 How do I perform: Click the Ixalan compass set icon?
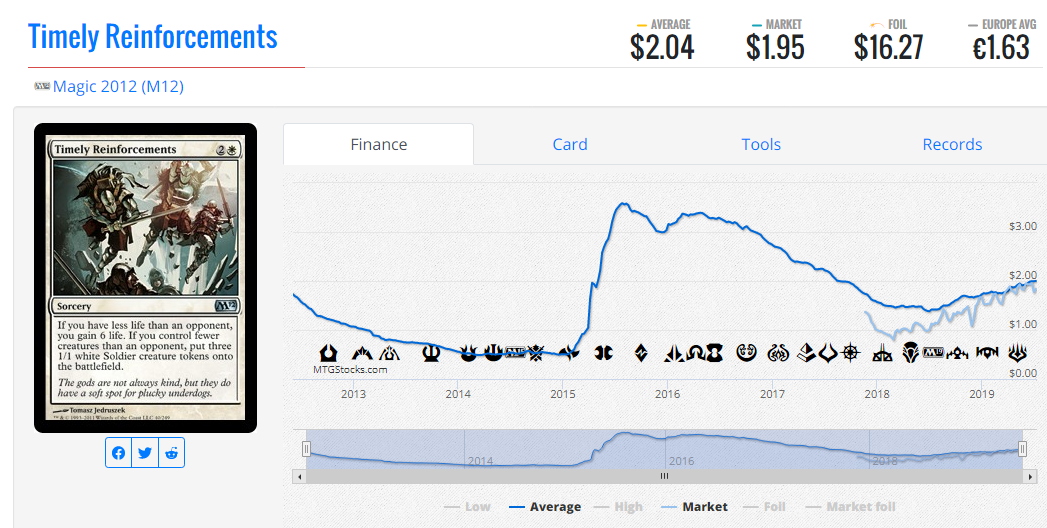850,352
